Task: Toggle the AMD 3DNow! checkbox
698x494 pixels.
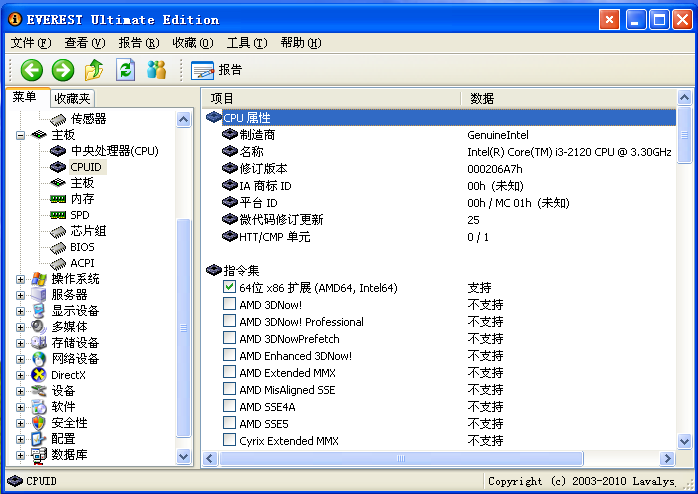Action: pyautogui.click(x=229, y=304)
